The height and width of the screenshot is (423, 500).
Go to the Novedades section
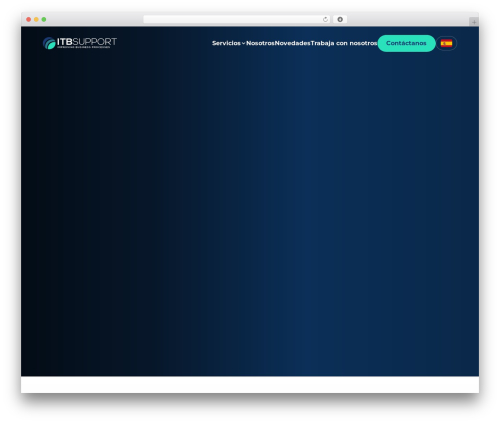[292, 43]
